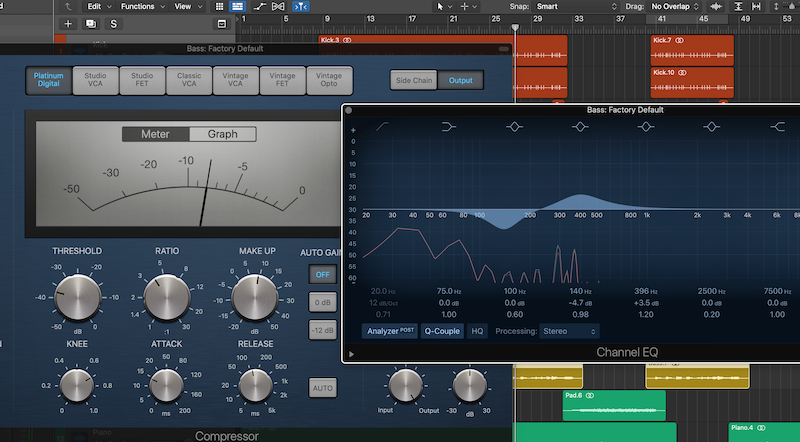Image resolution: width=800 pixels, height=442 pixels.
Task: Enable HQ mode in Channel EQ
Action: (x=477, y=331)
